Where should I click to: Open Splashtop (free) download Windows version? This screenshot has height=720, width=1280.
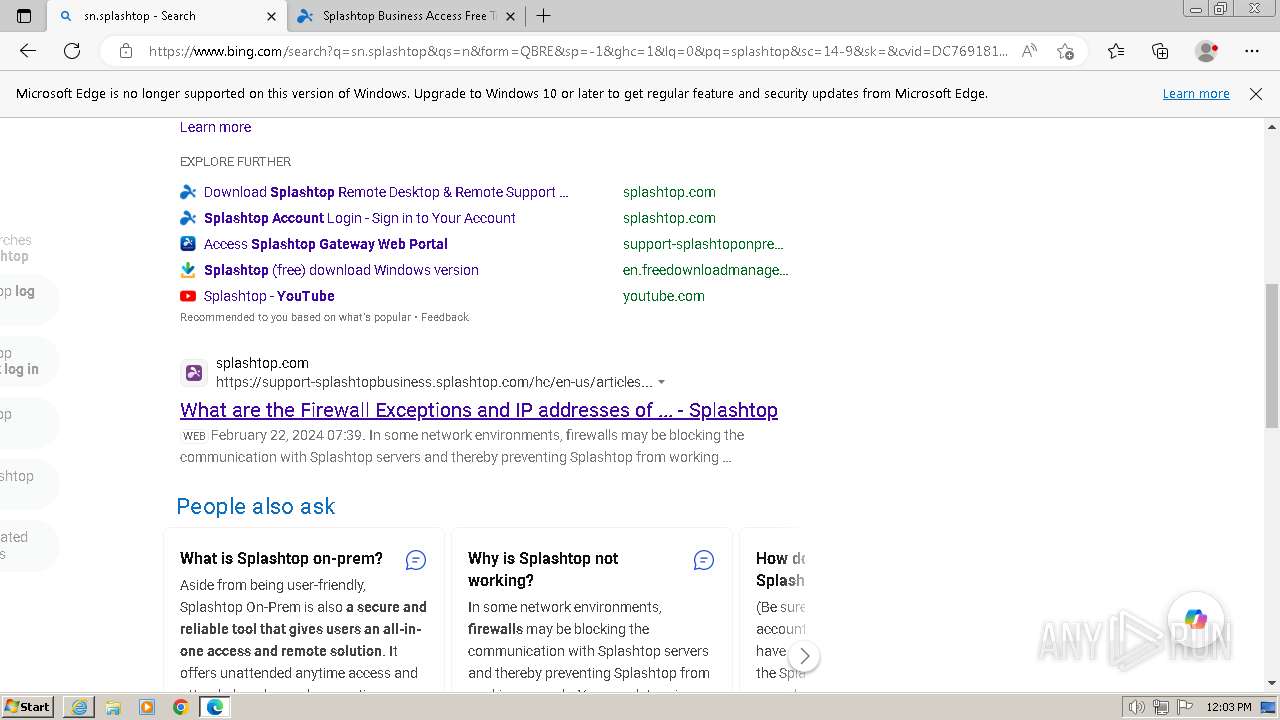click(x=341, y=270)
